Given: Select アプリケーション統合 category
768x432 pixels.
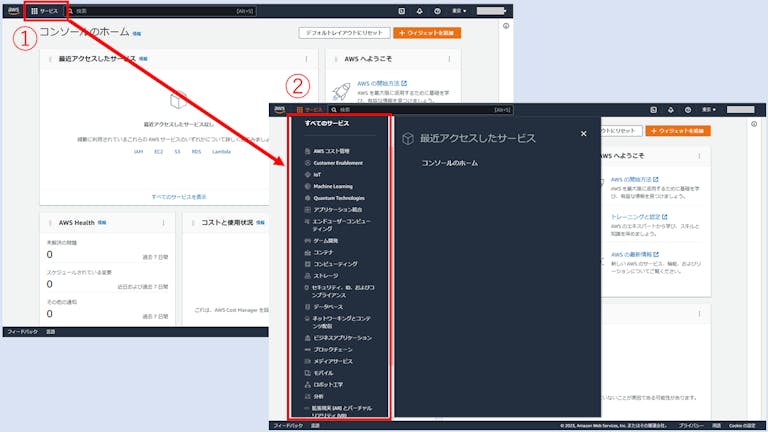Looking at the screenshot, I should (x=334, y=210).
